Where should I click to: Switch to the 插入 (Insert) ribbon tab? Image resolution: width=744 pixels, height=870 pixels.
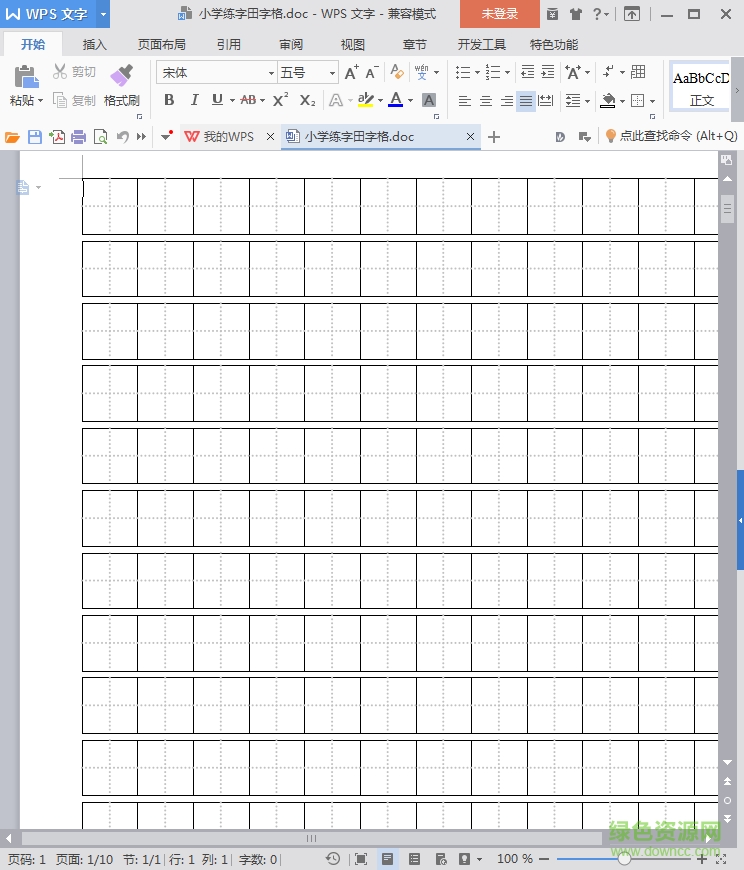tap(95, 45)
